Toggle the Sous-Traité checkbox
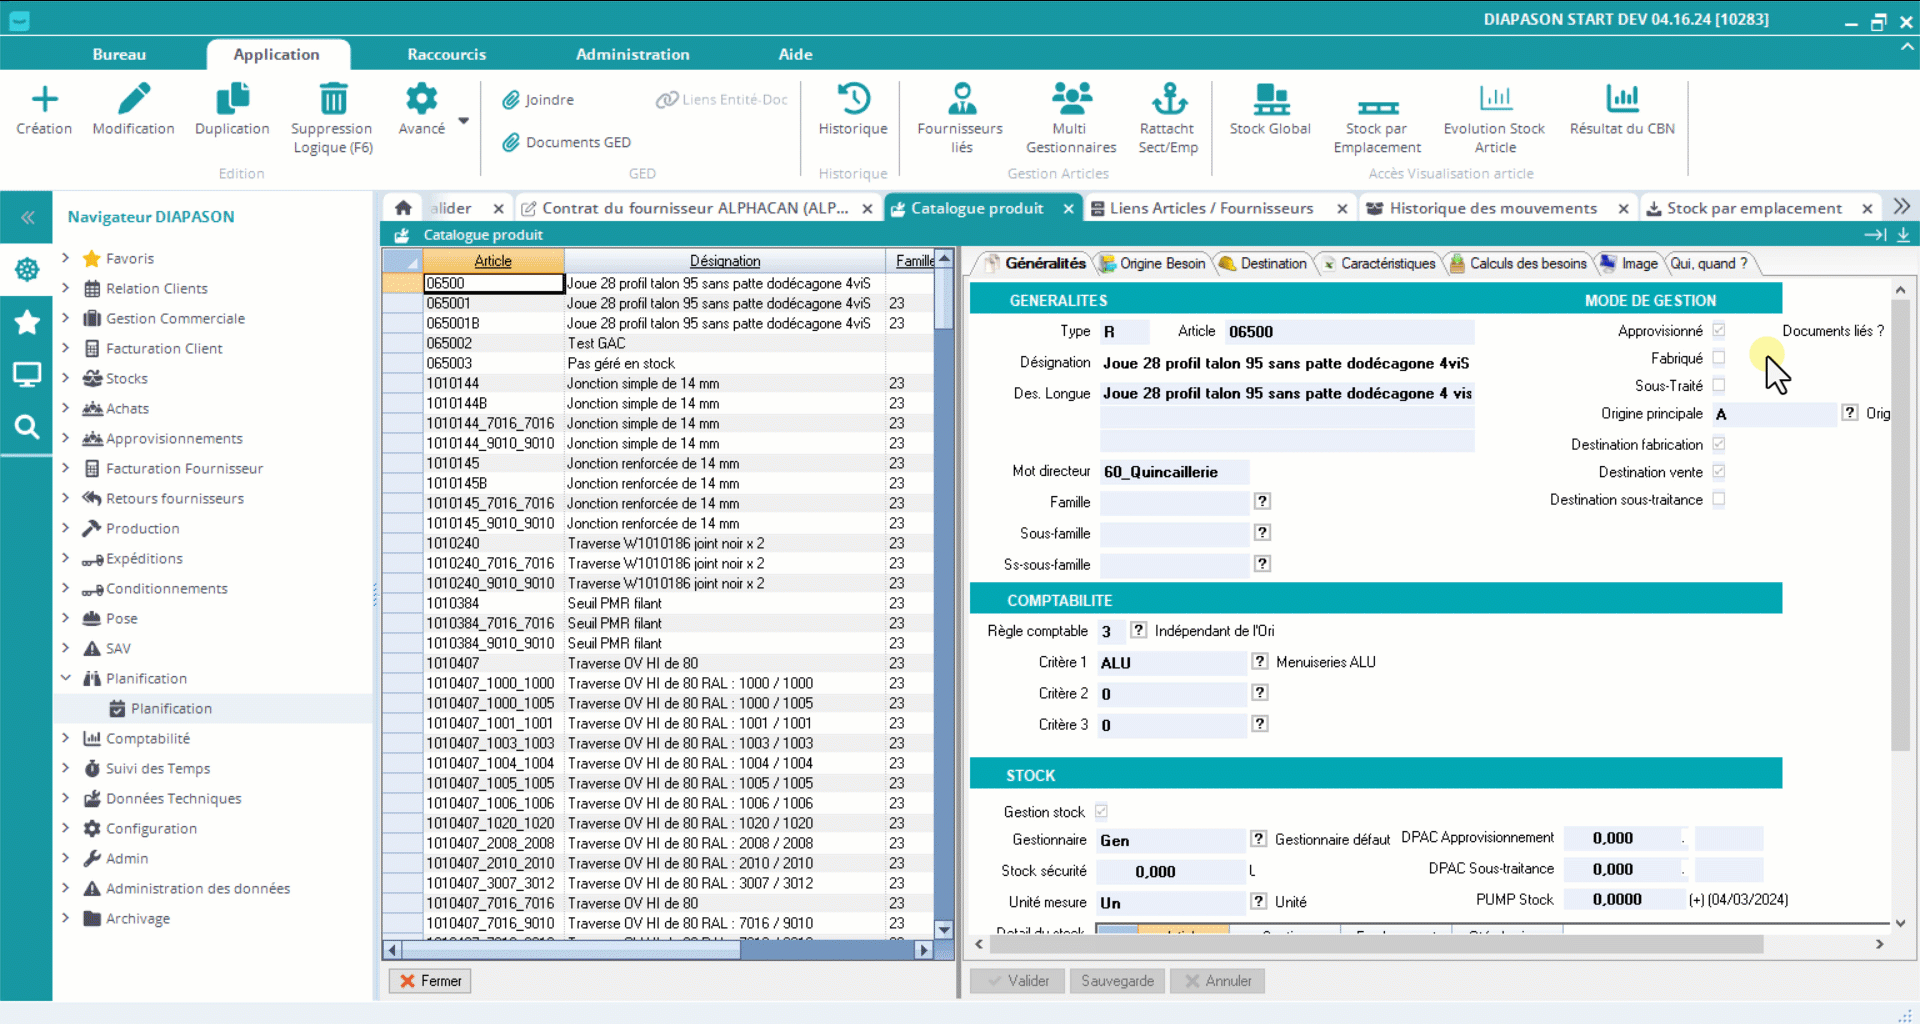Image resolution: width=1920 pixels, height=1024 pixels. point(1718,385)
